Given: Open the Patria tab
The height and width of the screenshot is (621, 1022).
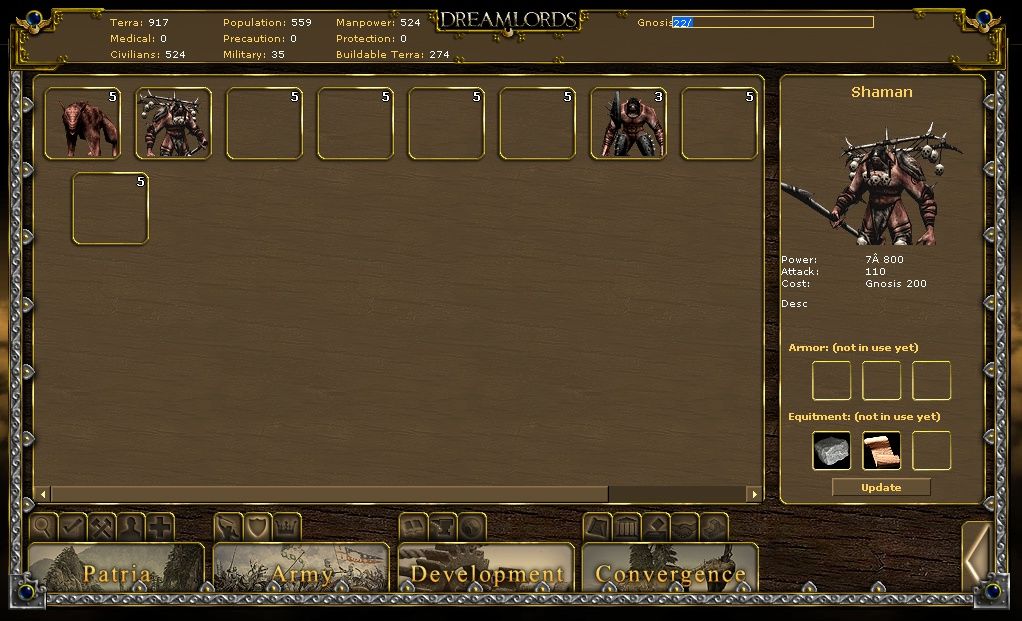Looking at the screenshot, I should click(x=116, y=568).
